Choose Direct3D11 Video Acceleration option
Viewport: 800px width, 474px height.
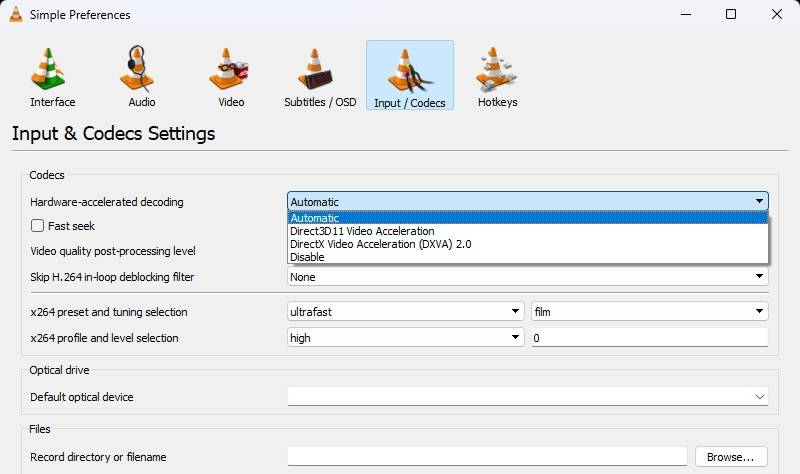click(528, 231)
